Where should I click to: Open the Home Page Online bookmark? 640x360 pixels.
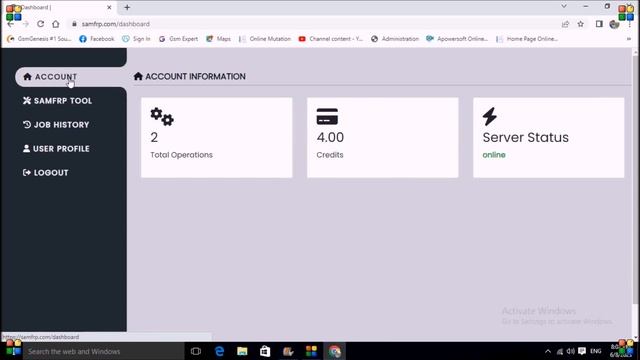527,39
